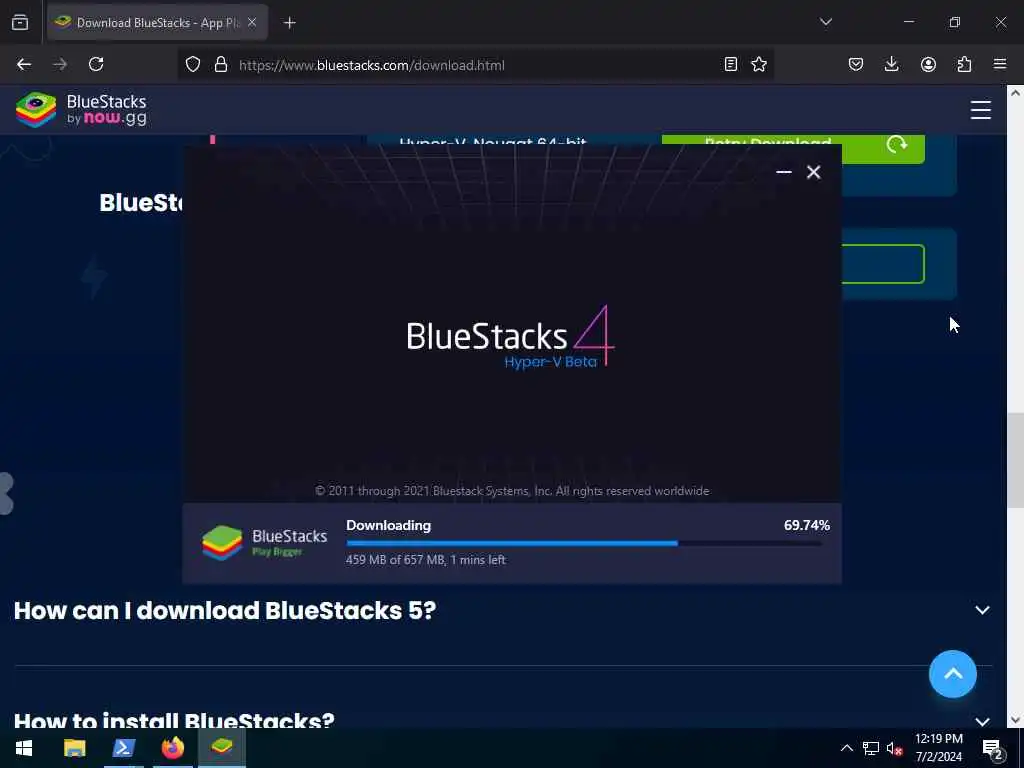The width and height of the screenshot is (1024, 768).
Task: Select BlueStacks installer taskbar icon
Action: click(222, 748)
